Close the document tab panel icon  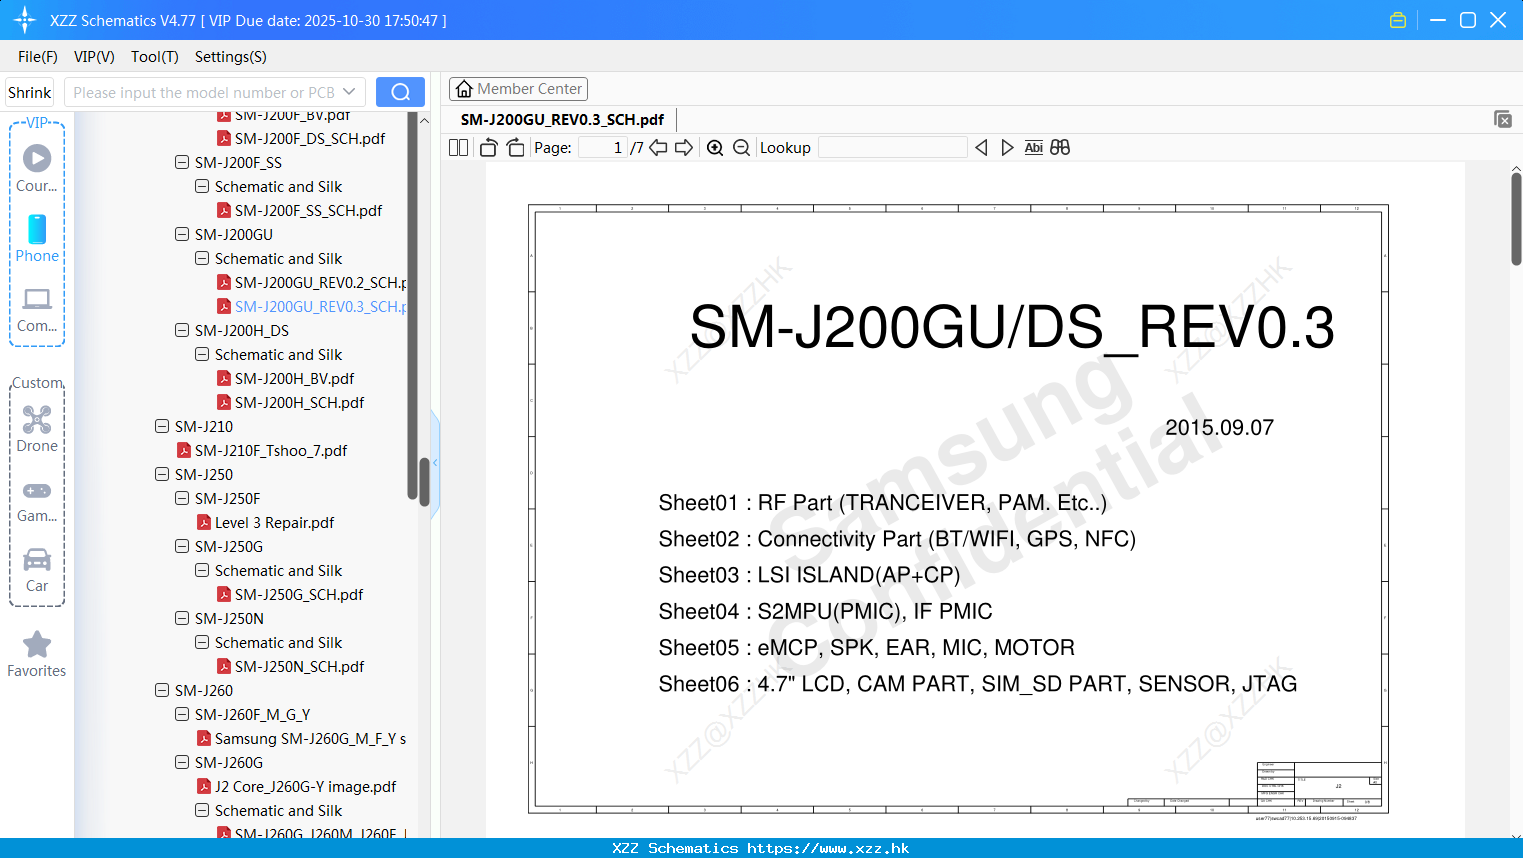(x=1502, y=119)
